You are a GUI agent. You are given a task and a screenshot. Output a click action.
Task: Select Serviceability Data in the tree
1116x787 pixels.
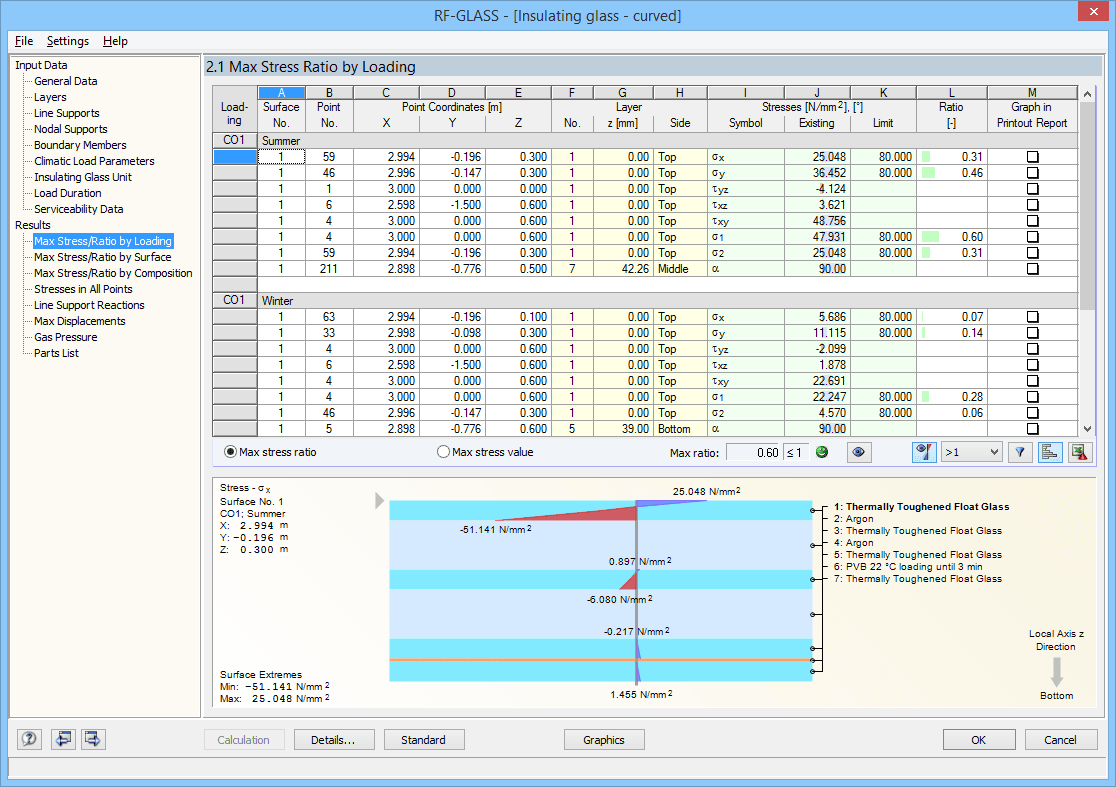(78, 209)
